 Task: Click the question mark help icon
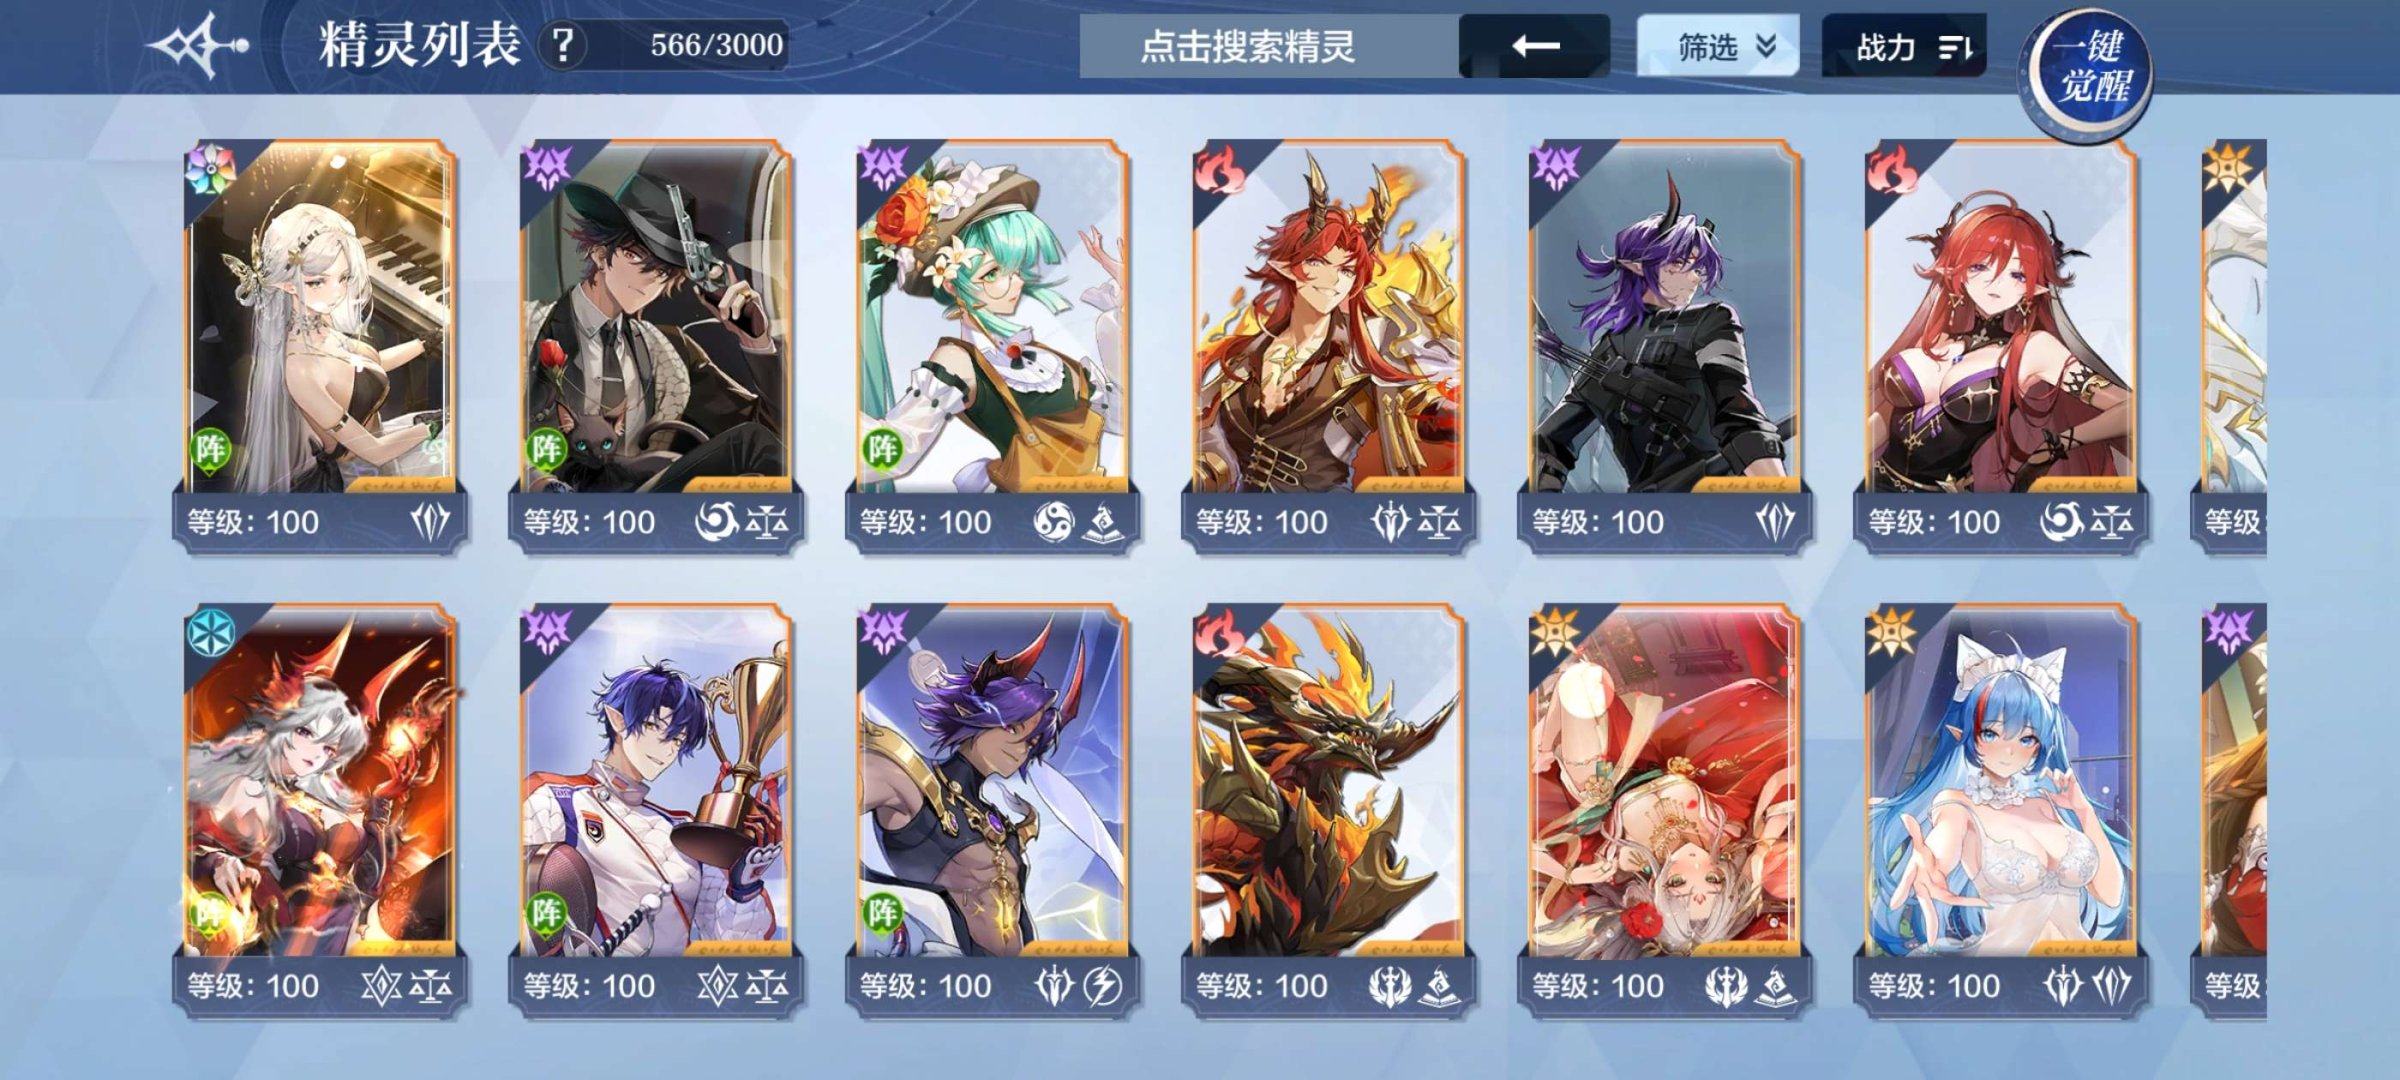click(x=563, y=45)
